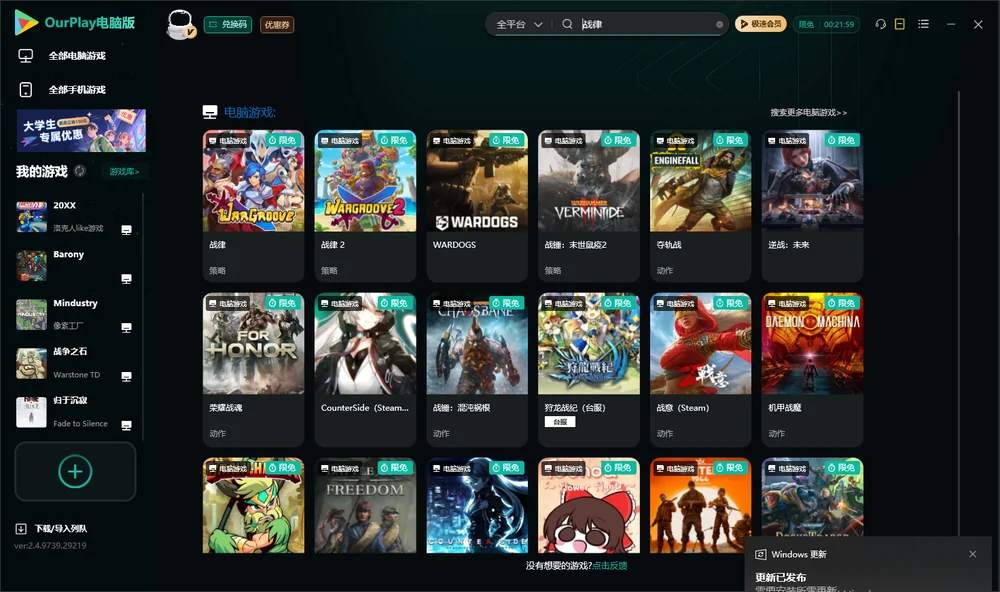
Task: Clear the search box text with the x icon
Action: point(719,24)
